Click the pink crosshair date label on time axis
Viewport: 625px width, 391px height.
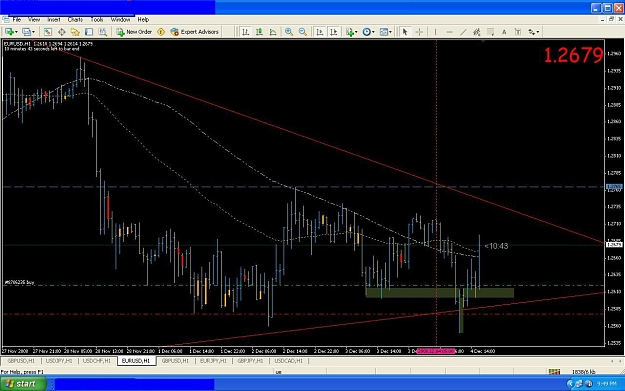tap(436, 351)
